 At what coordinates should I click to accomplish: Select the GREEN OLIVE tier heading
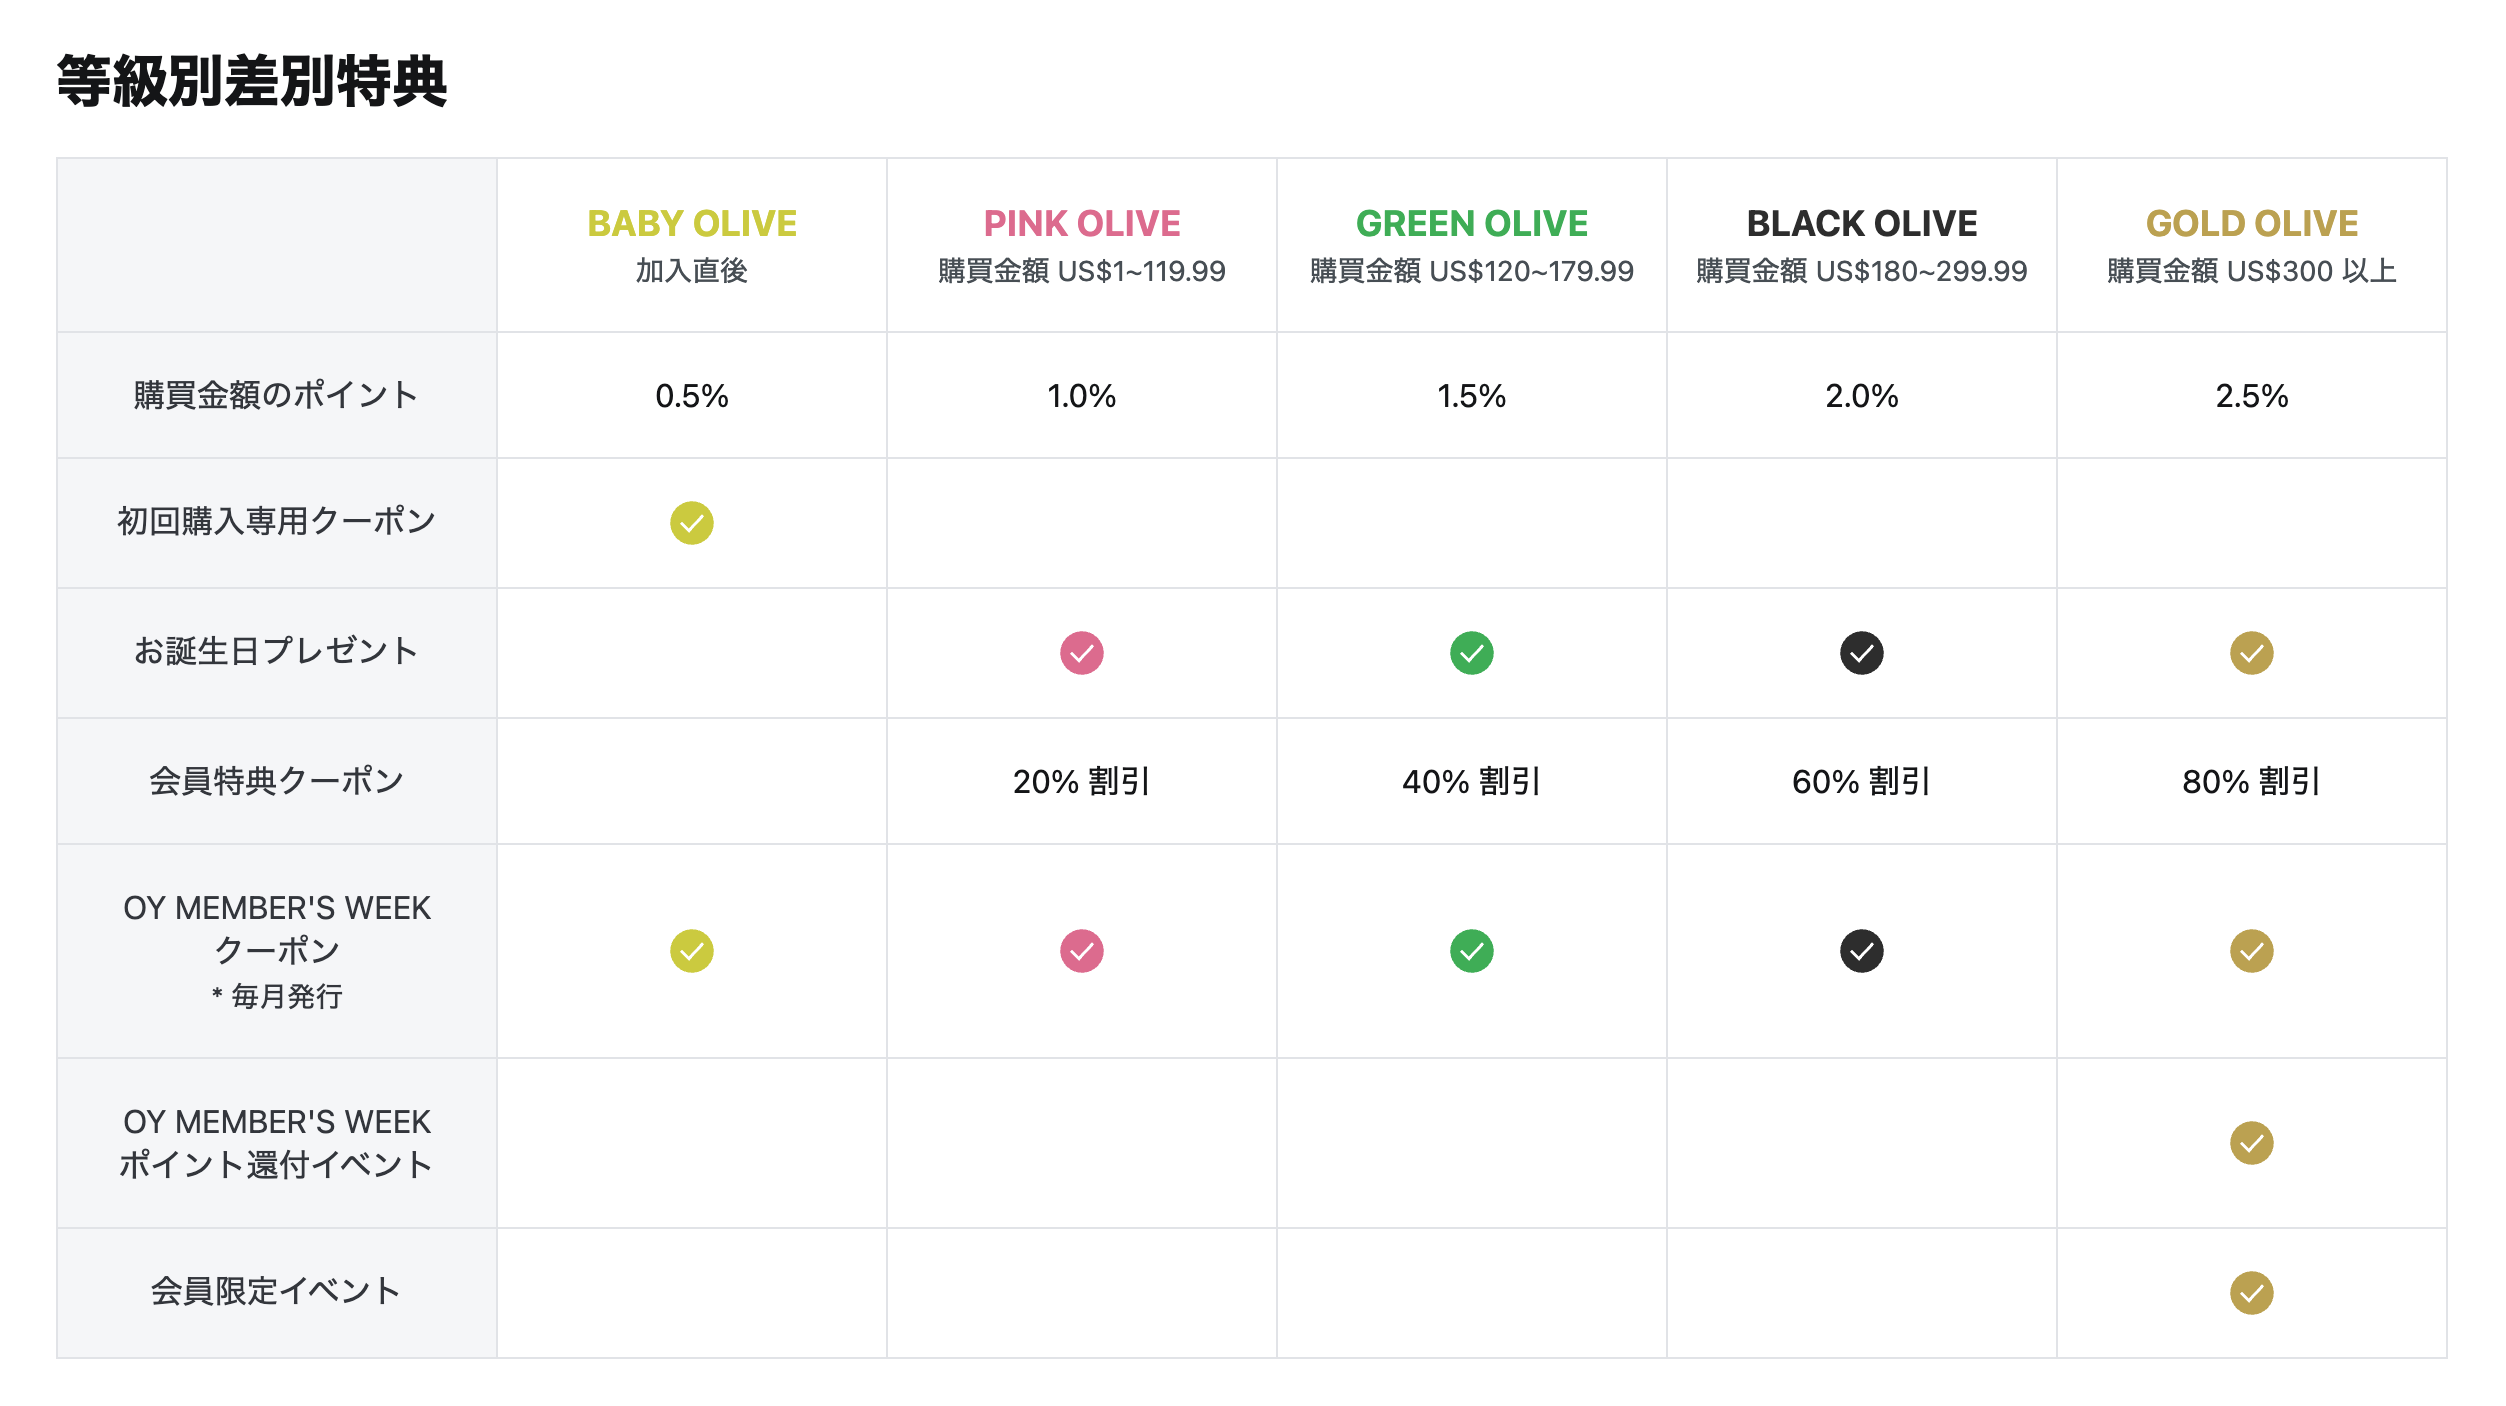point(1472,223)
